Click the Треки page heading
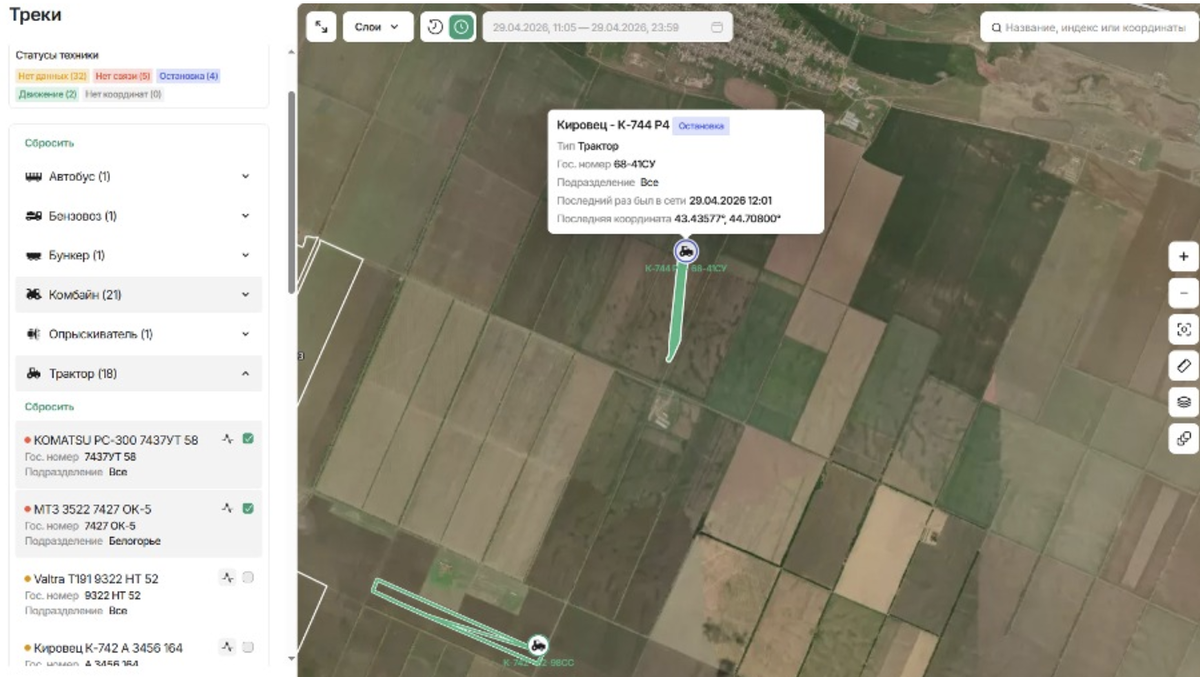 click(35, 15)
